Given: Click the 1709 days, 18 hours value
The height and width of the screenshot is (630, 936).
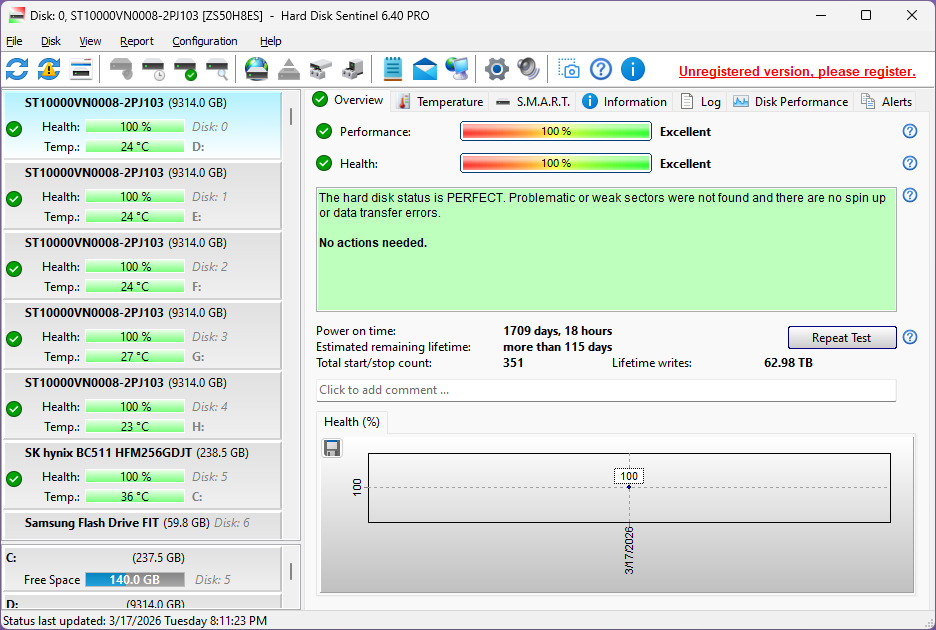Looking at the screenshot, I should pyautogui.click(x=558, y=331).
